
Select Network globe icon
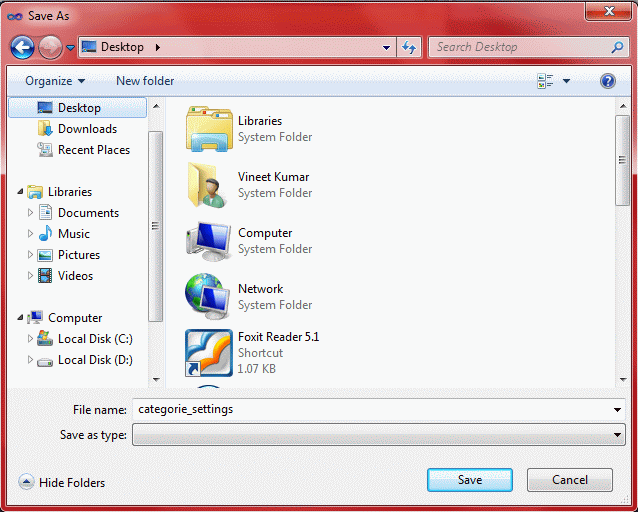point(208,297)
